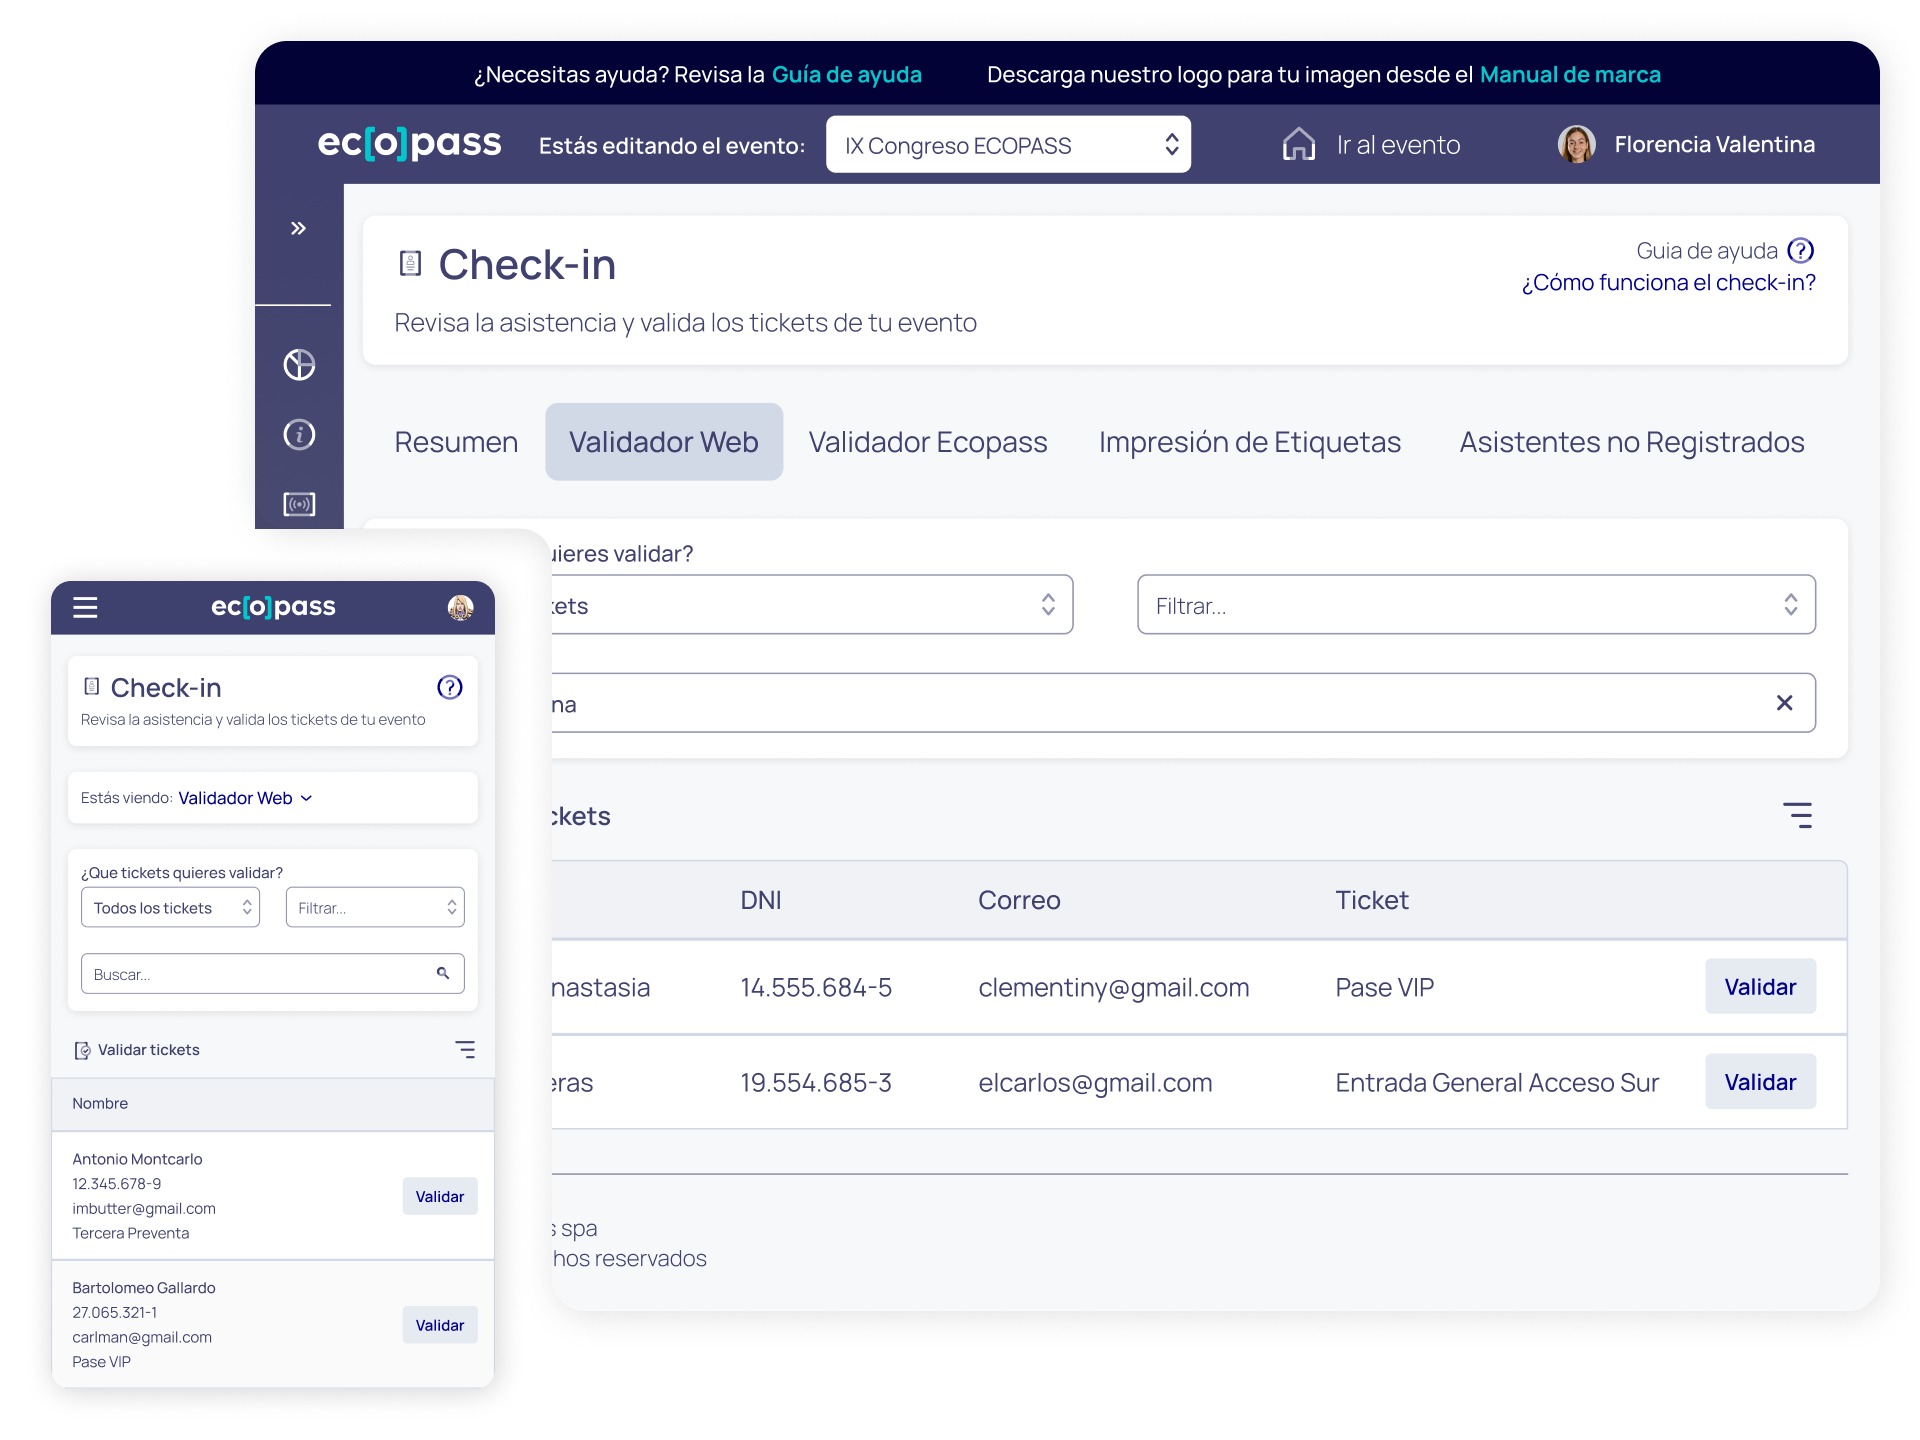
Task: Clear the search text with the X icon
Action: 1786,703
